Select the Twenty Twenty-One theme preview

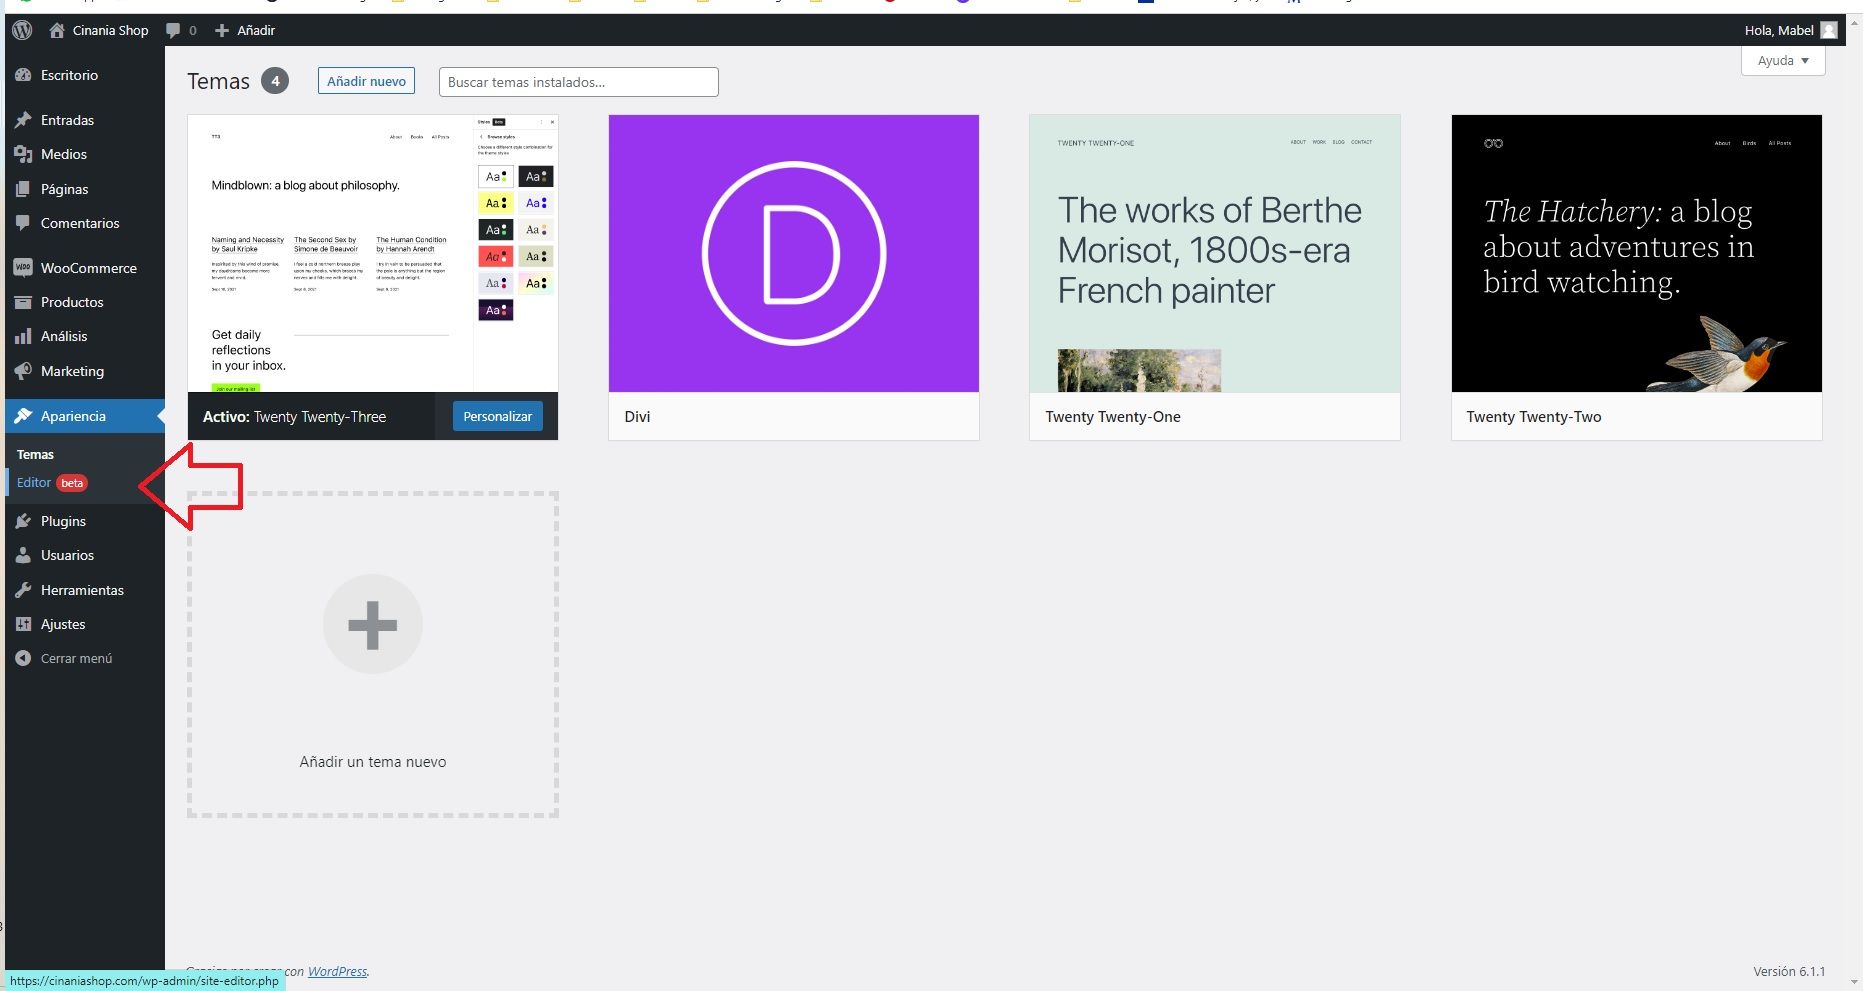point(1215,253)
